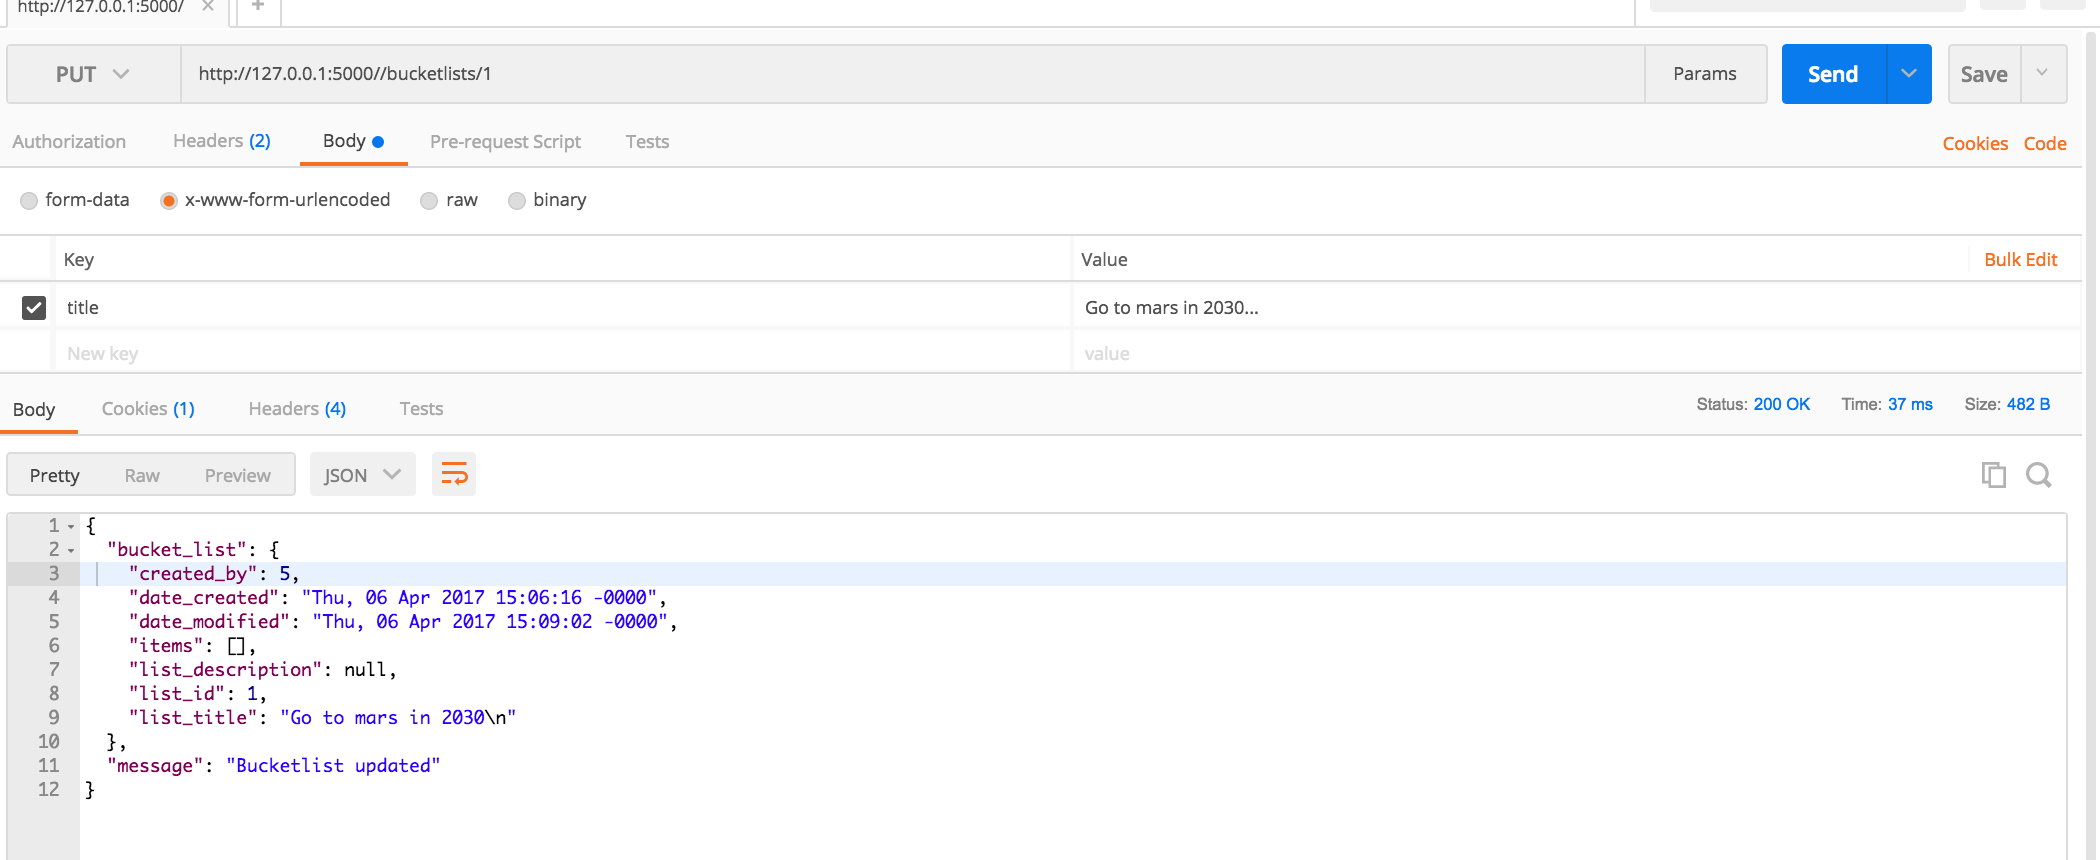Screen dimensions: 2100x860
Task: Open request Authorization tab
Action: point(69,142)
